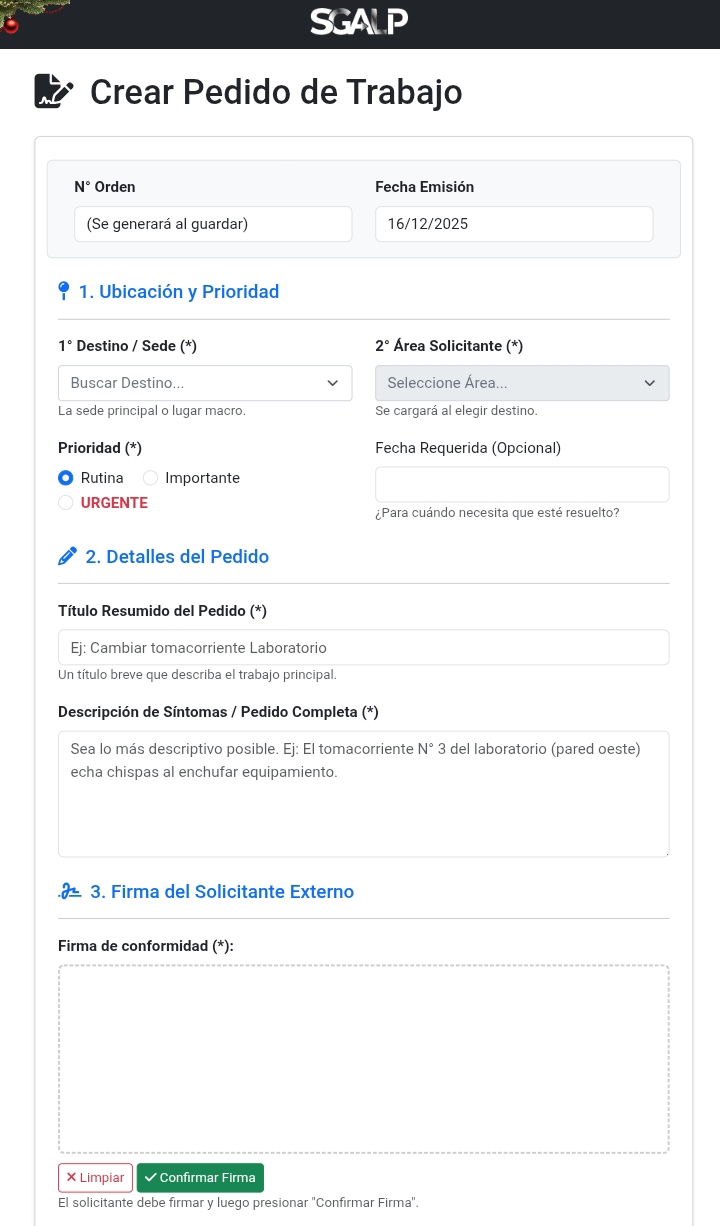Click the N° Orden field
This screenshot has height=1226, width=720.
[213, 224]
